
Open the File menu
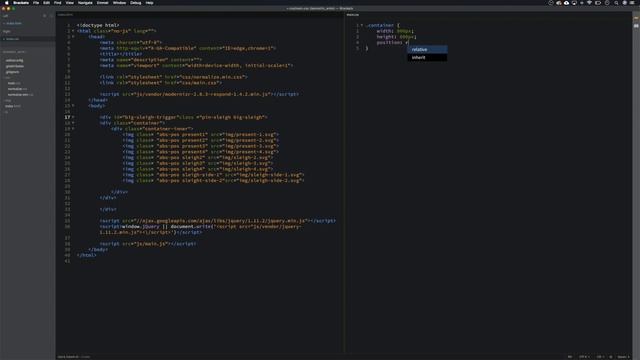tap(36, 3)
